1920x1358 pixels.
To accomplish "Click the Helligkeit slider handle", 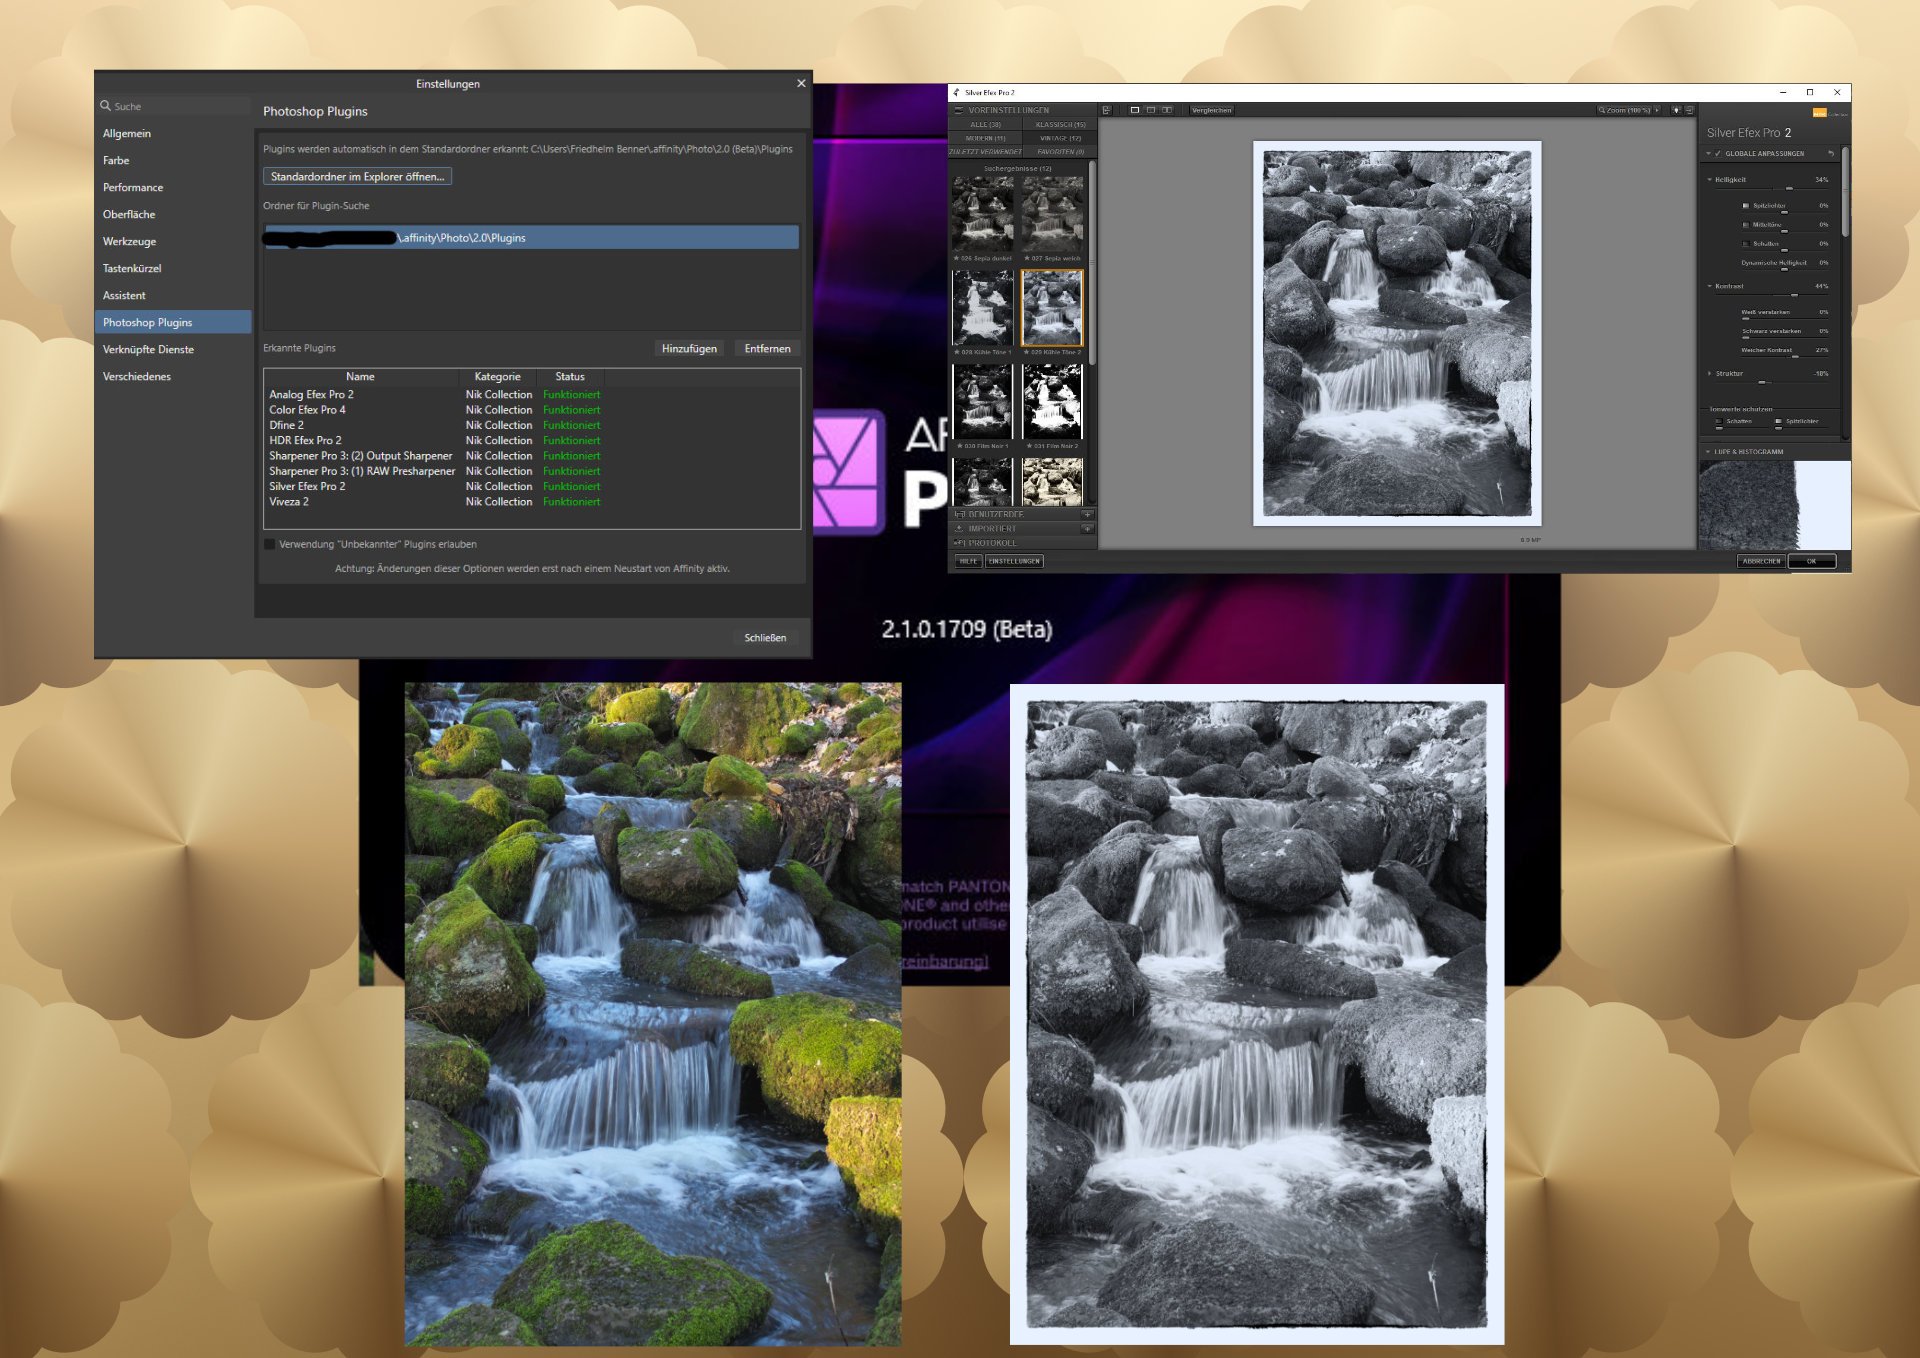I will click(1789, 188).
